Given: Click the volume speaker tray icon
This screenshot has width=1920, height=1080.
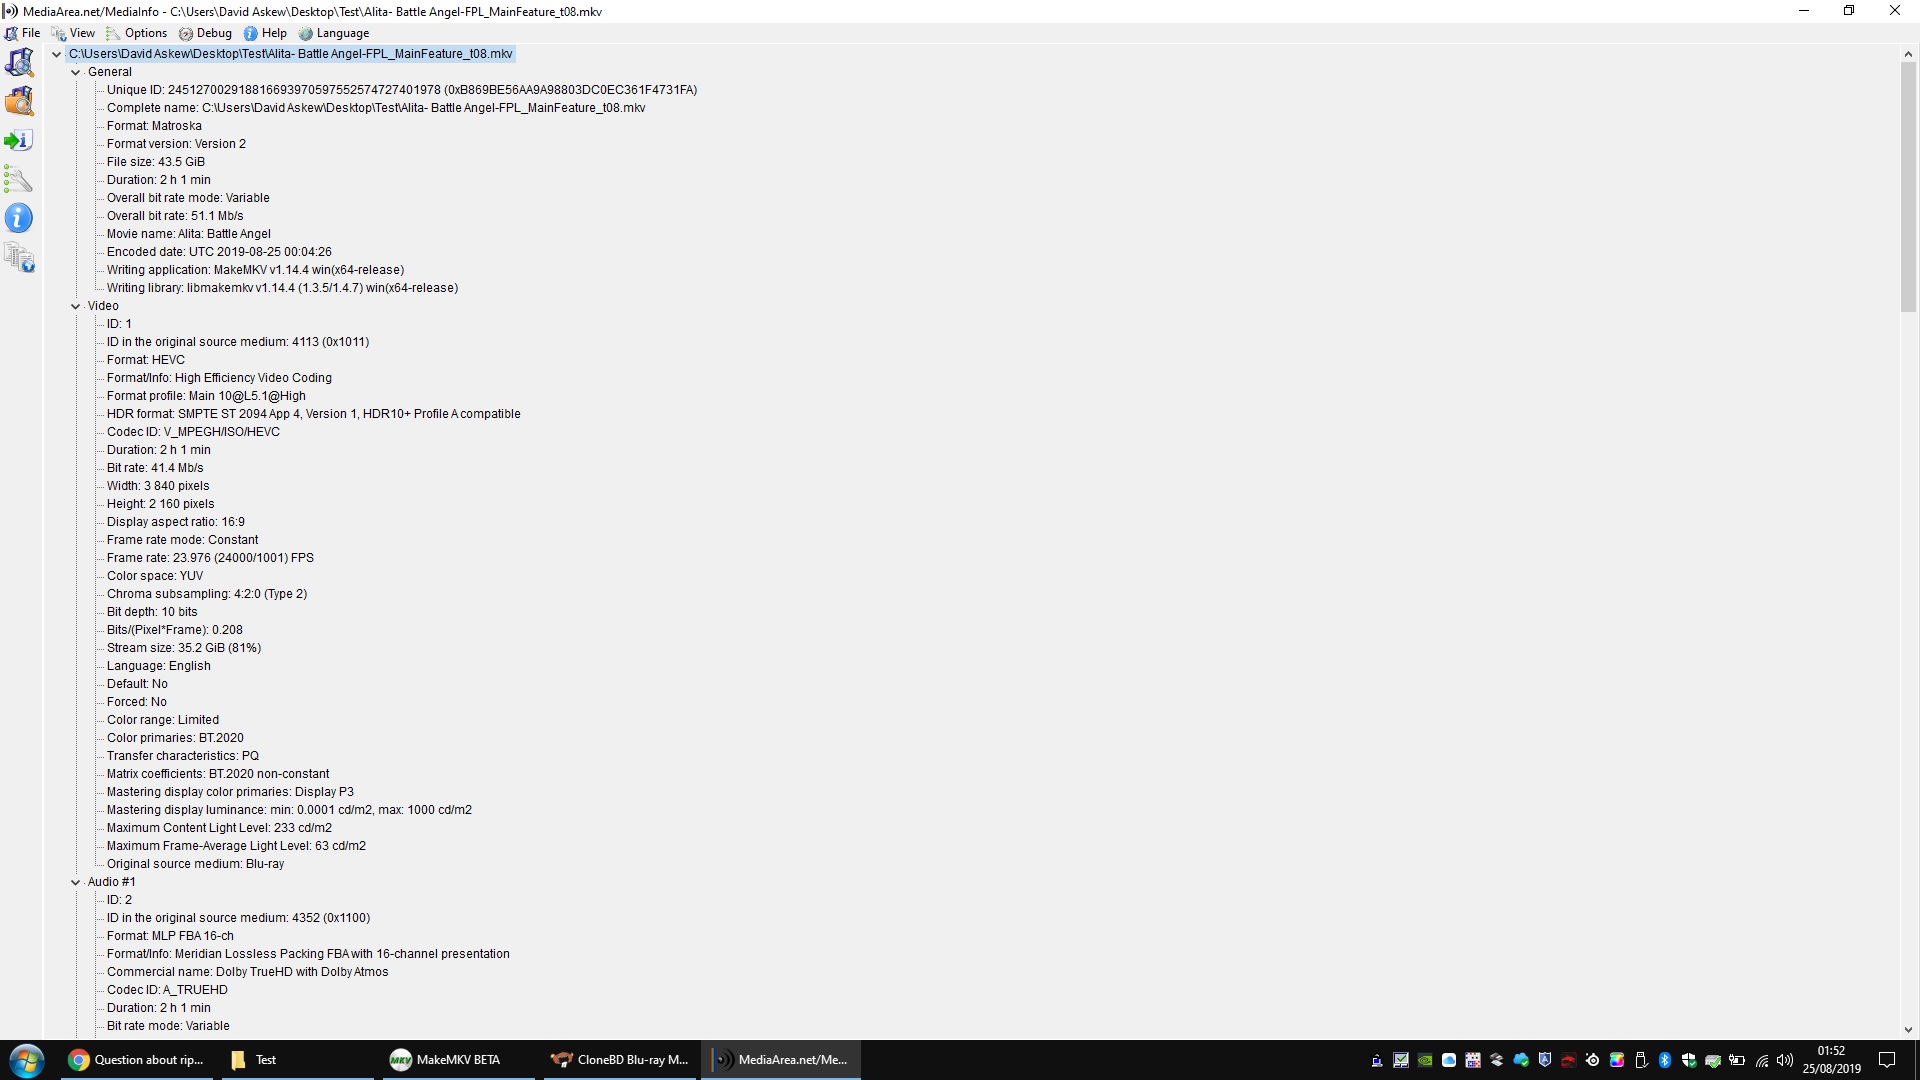Looking at the screenshot, I should click(x=1785, y=1060).
